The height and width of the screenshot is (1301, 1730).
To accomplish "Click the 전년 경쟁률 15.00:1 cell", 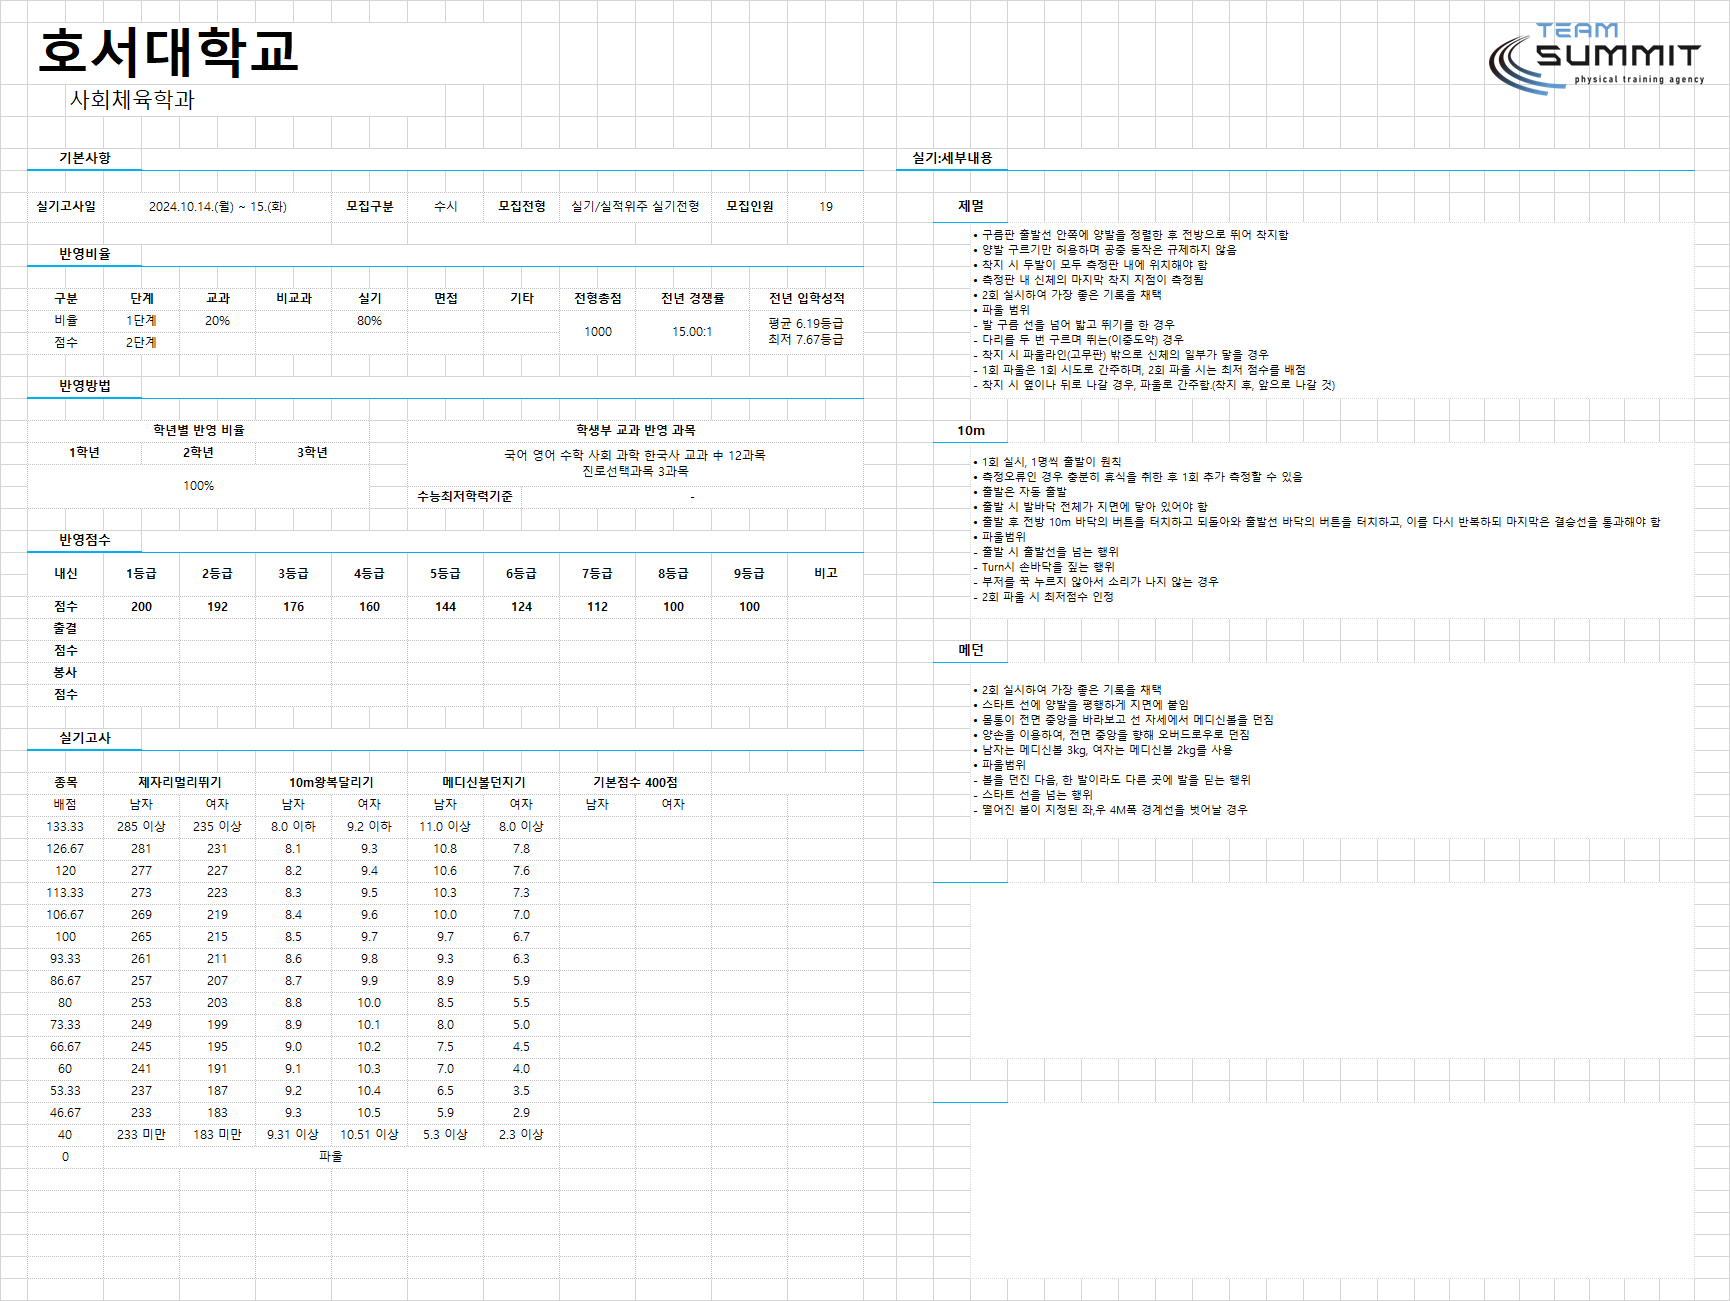I will (692, 332).
